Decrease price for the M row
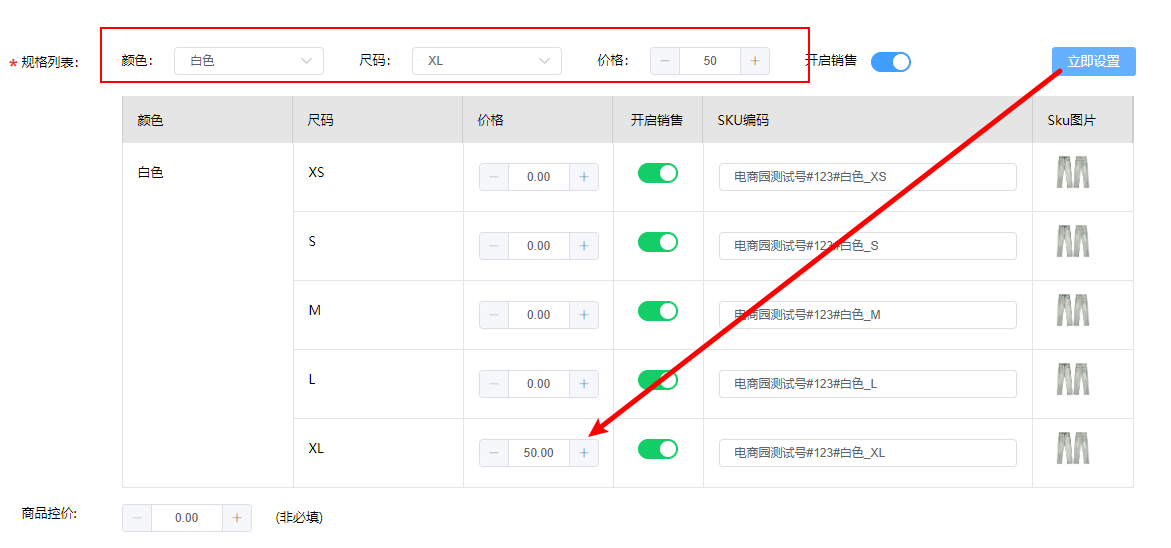This screenshot has width=1171, height=548. 494,315
